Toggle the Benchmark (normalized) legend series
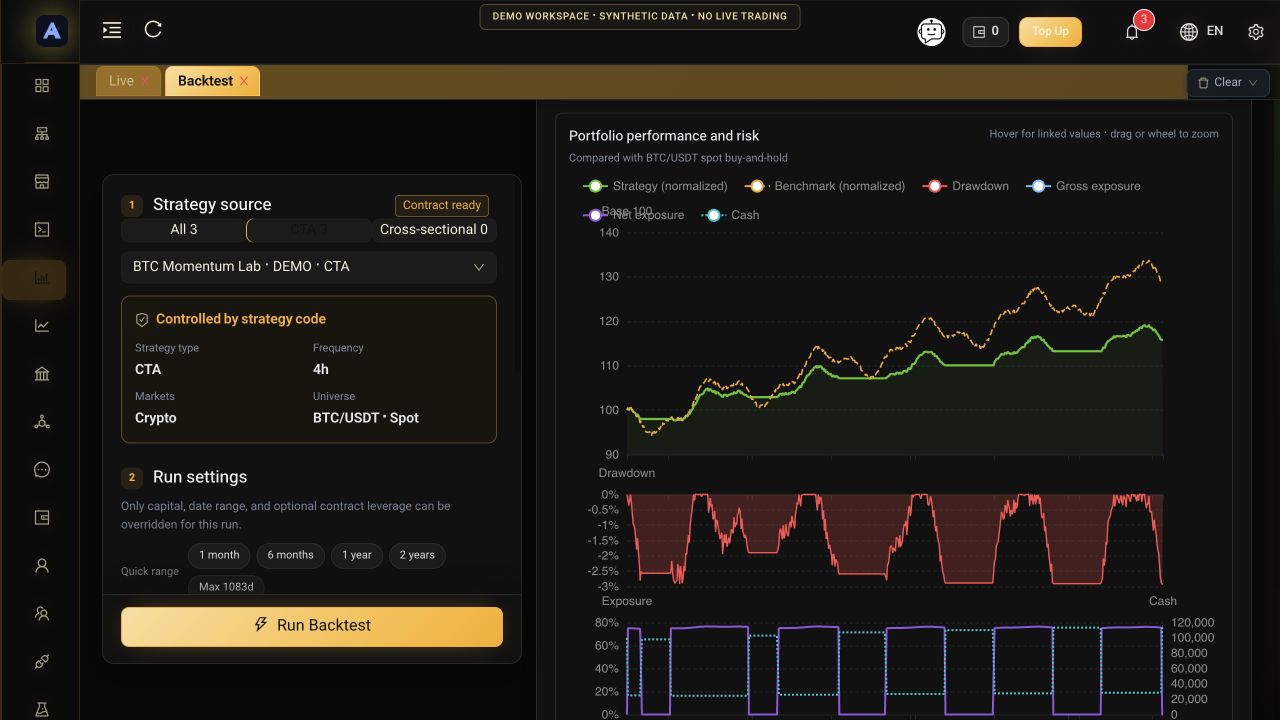Viewport: 1280px width, 720px height. tap(825, 186)
